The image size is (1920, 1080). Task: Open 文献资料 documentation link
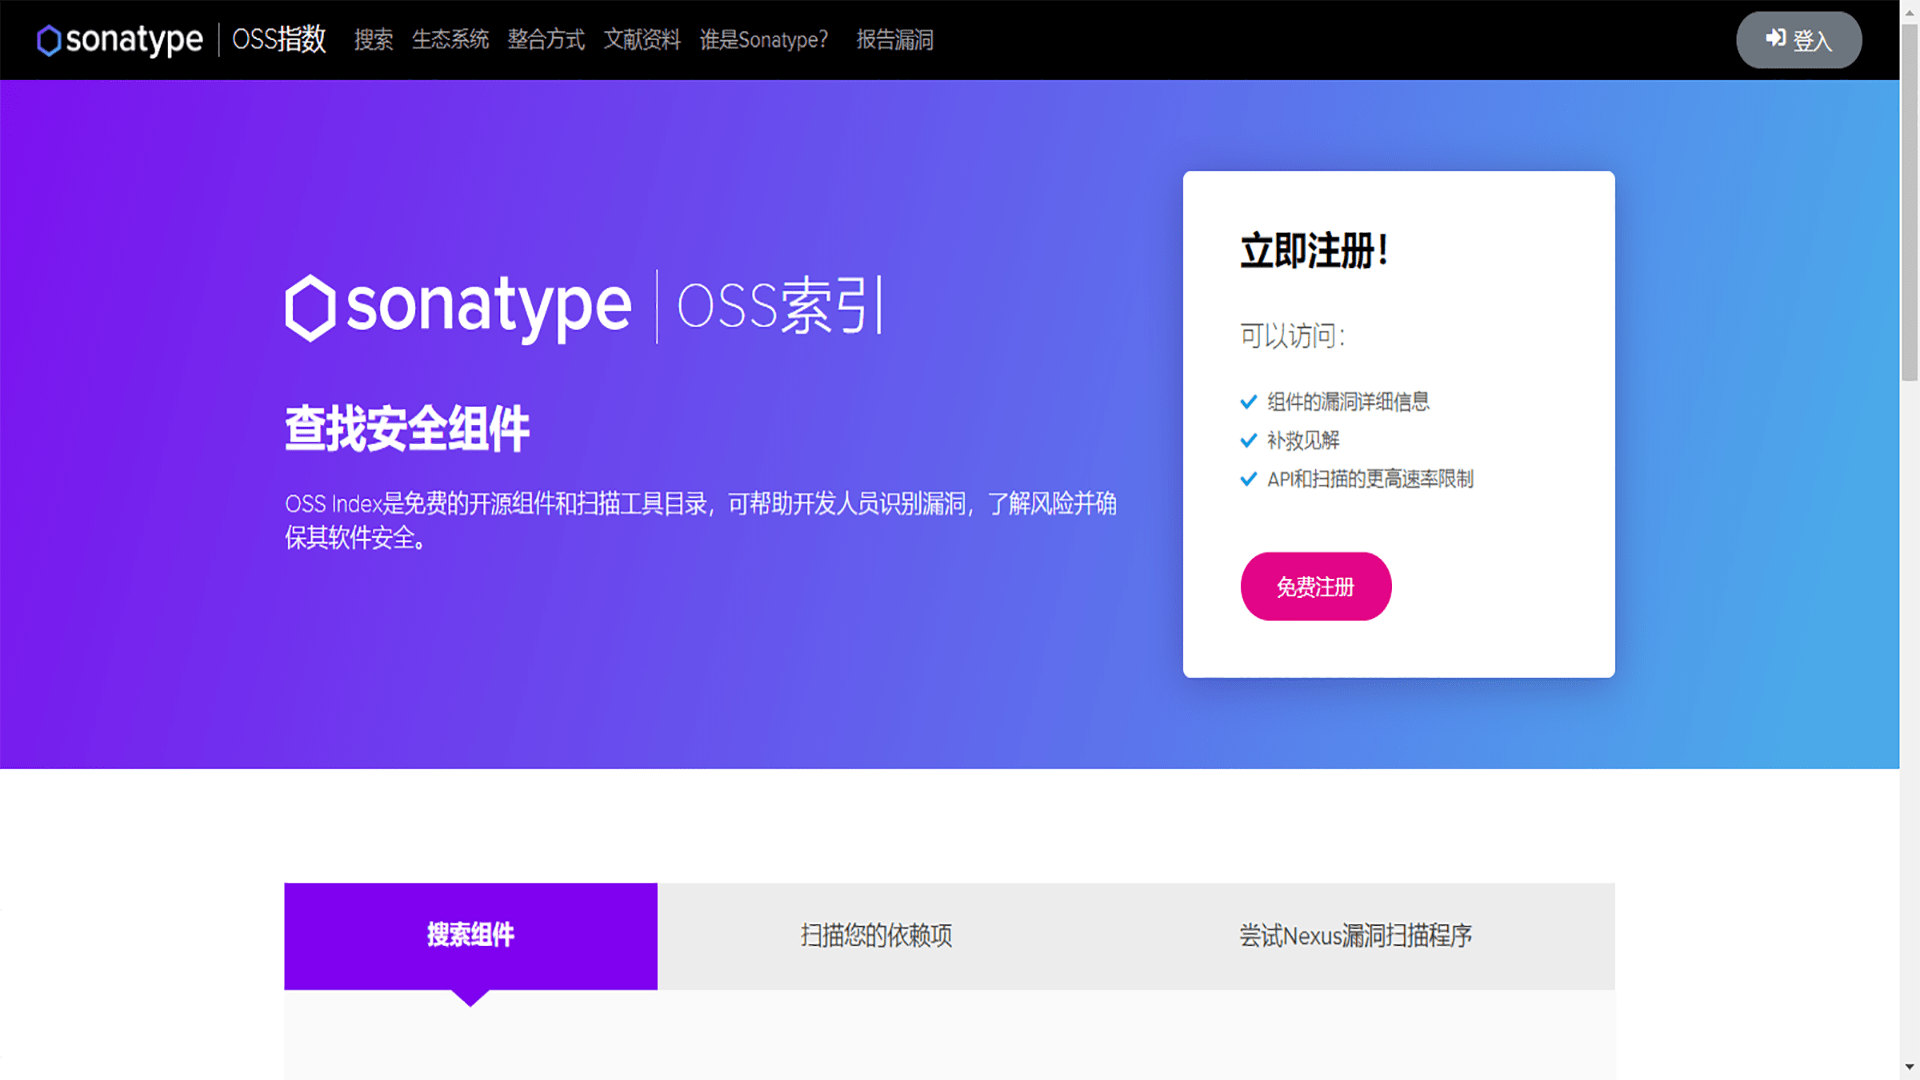click(641, 40)
